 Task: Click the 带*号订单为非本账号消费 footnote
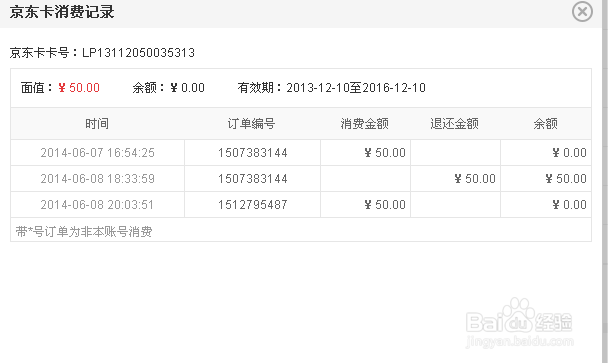[x=84, y=232]
